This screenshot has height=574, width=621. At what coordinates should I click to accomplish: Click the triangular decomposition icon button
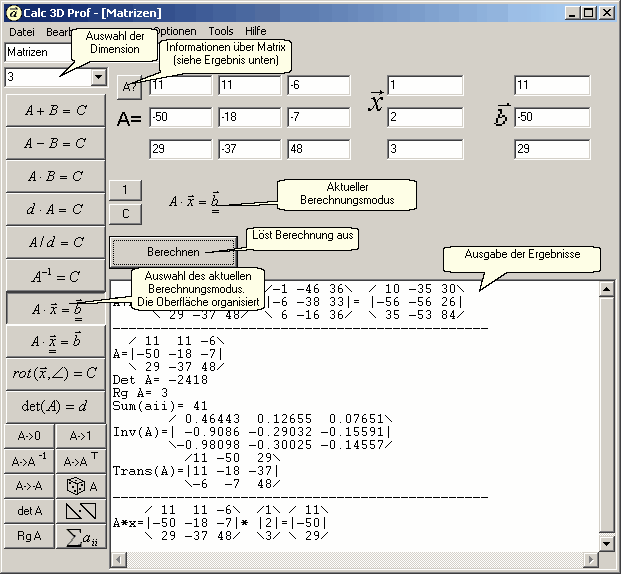coord(80,510)
